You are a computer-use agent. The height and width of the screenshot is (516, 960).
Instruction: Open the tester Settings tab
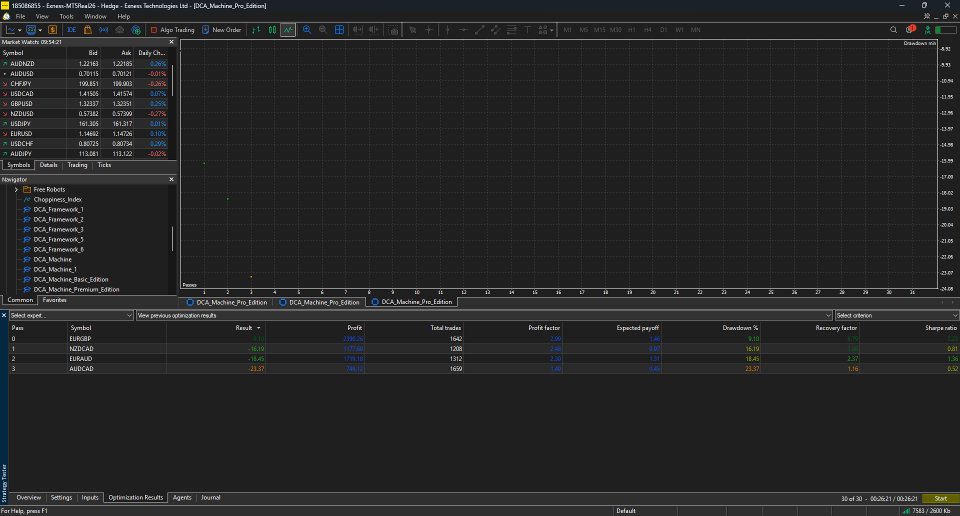61,498
